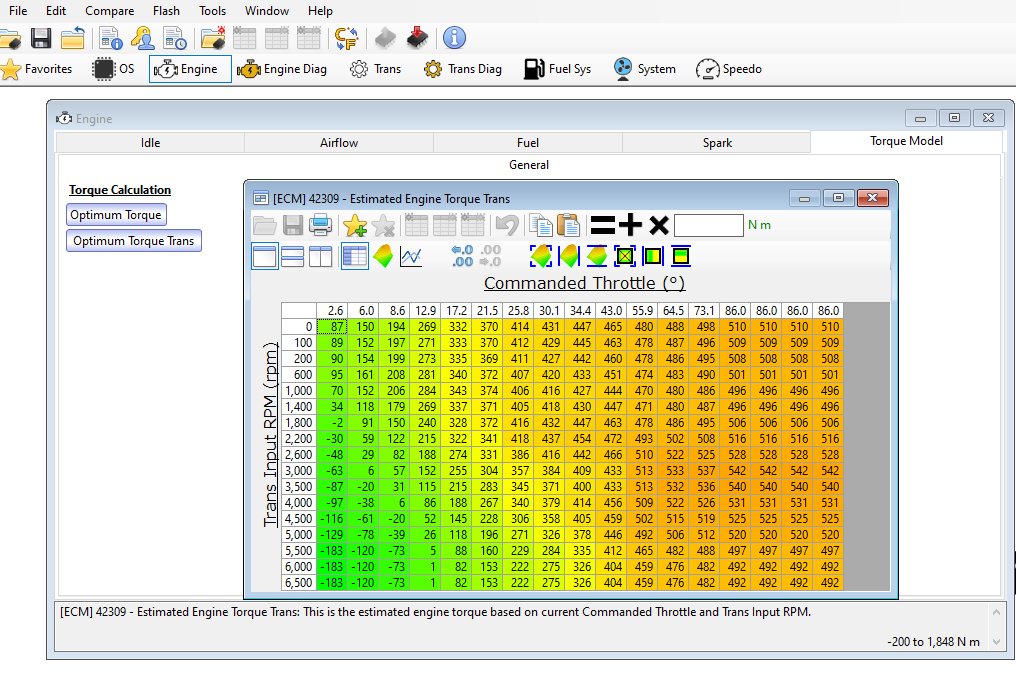The height and width of the screenshot is (680, 1016).
Task: Switch to the Airflow tab
Action: [x=339, y=143]
